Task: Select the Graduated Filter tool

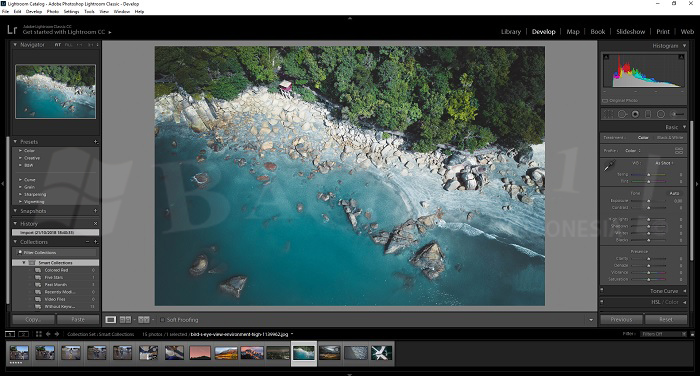Action: click(x=648, y=114)
